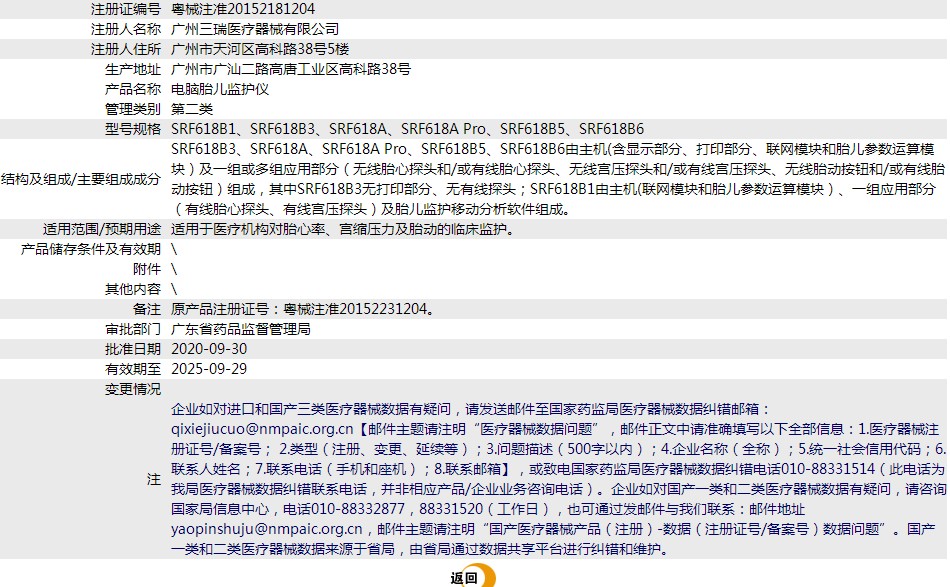The width and height of the screenshot is (950, 587).
Task: Click the 产品名称 label
Action: click(x=133, y=89)
